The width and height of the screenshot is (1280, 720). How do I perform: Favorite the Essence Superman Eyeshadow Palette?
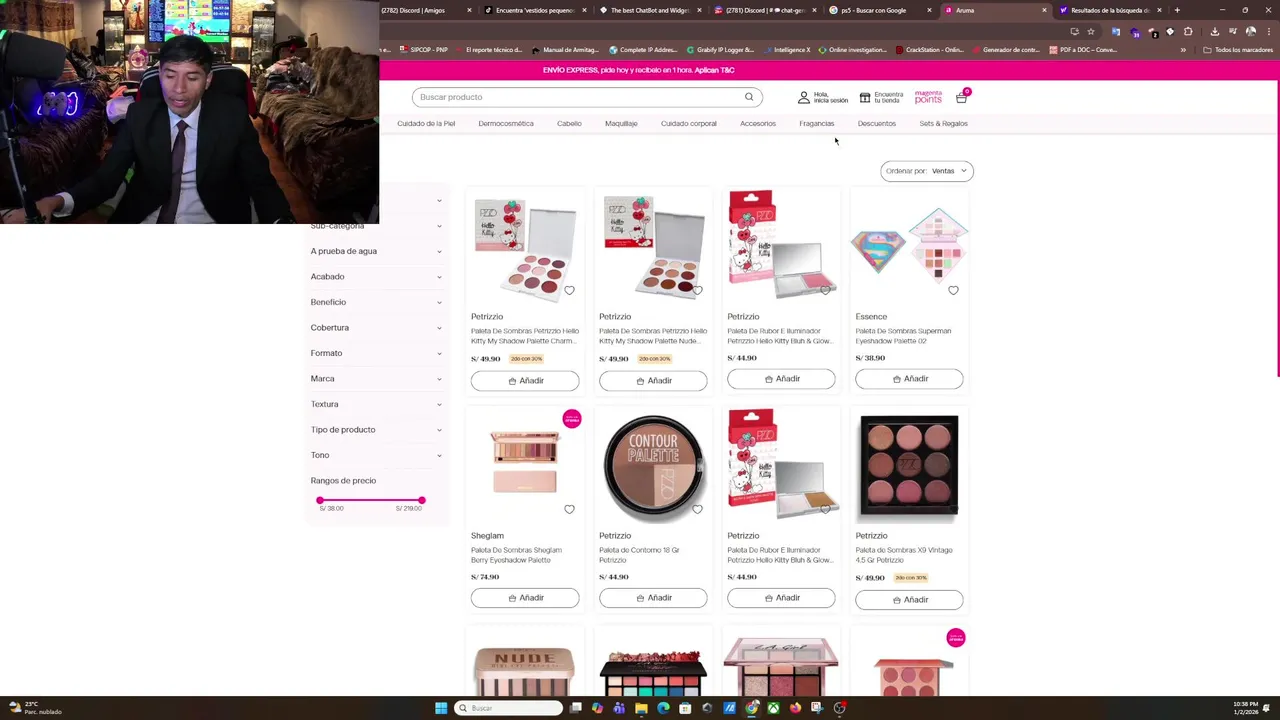click(x=953, y=291)
